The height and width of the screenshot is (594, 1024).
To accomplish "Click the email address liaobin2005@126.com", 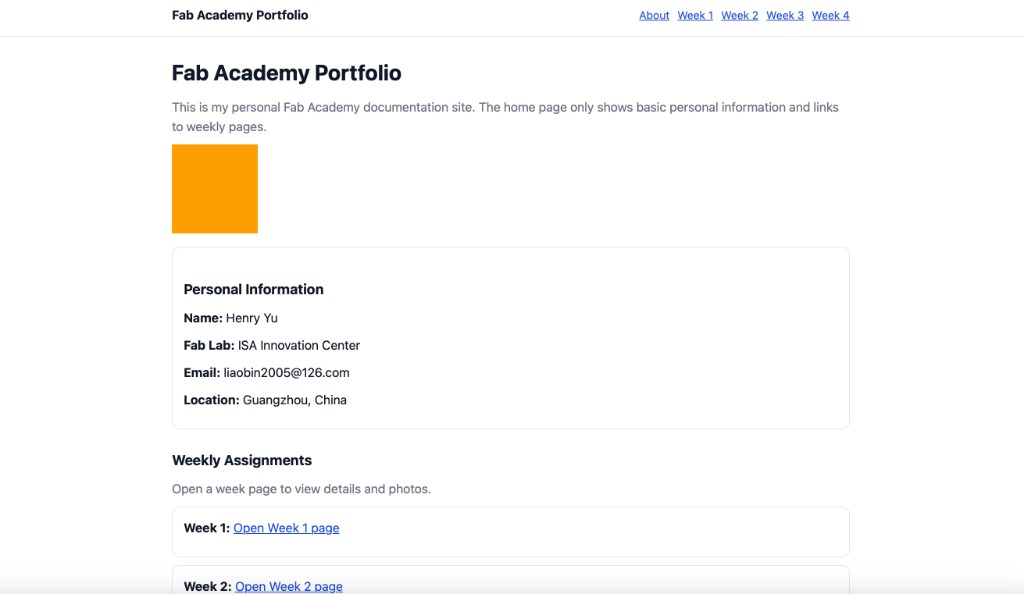I will tap(286, 372).
